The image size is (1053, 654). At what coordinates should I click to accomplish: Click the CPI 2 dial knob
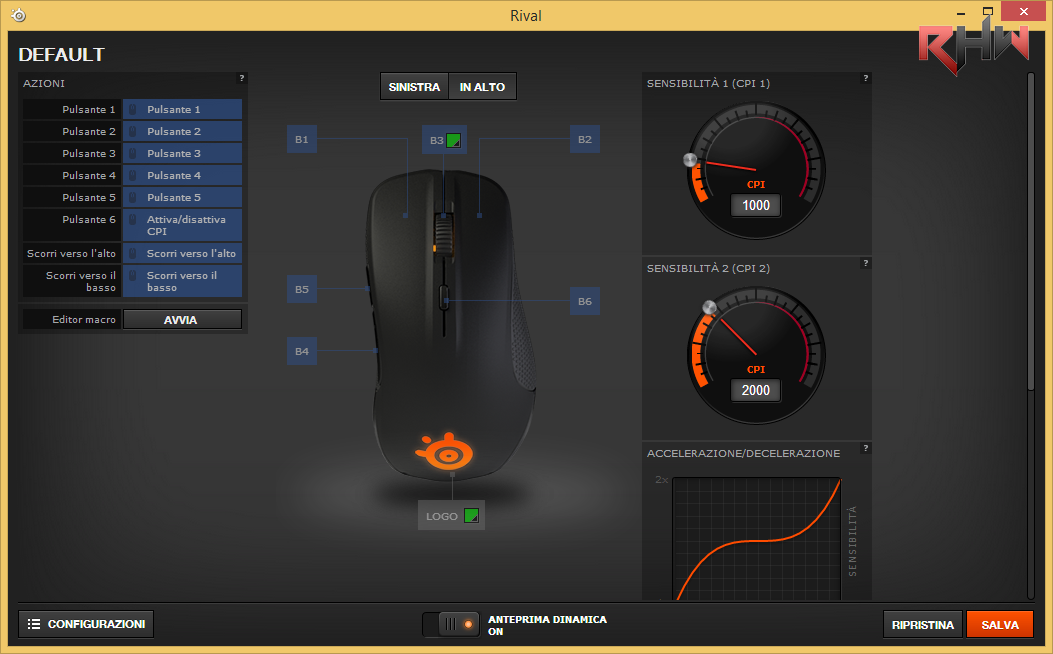(709, 308)
